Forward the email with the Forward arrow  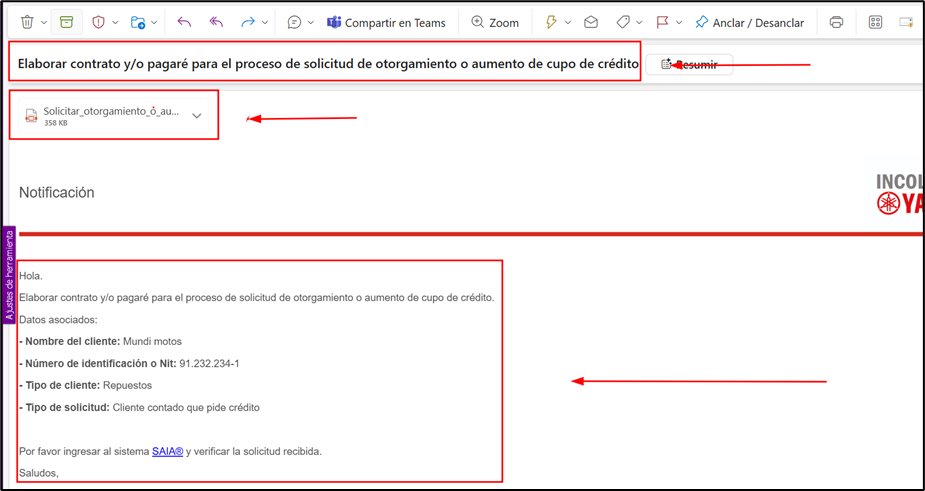click(247, 22)
